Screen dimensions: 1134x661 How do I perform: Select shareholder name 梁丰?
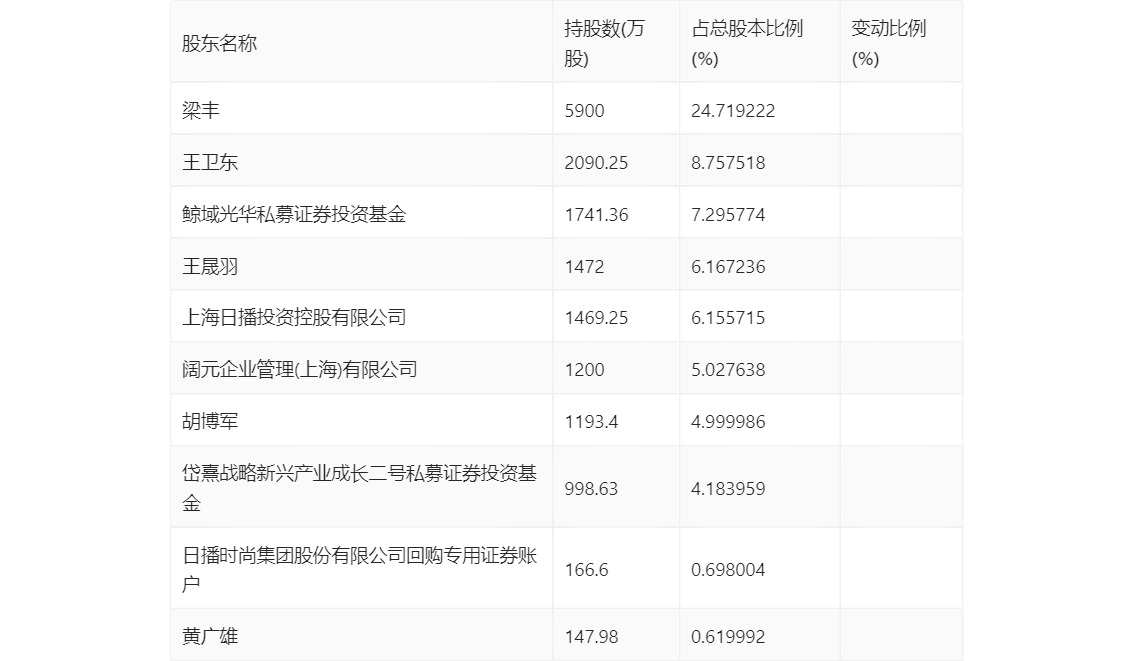(200, 110)
